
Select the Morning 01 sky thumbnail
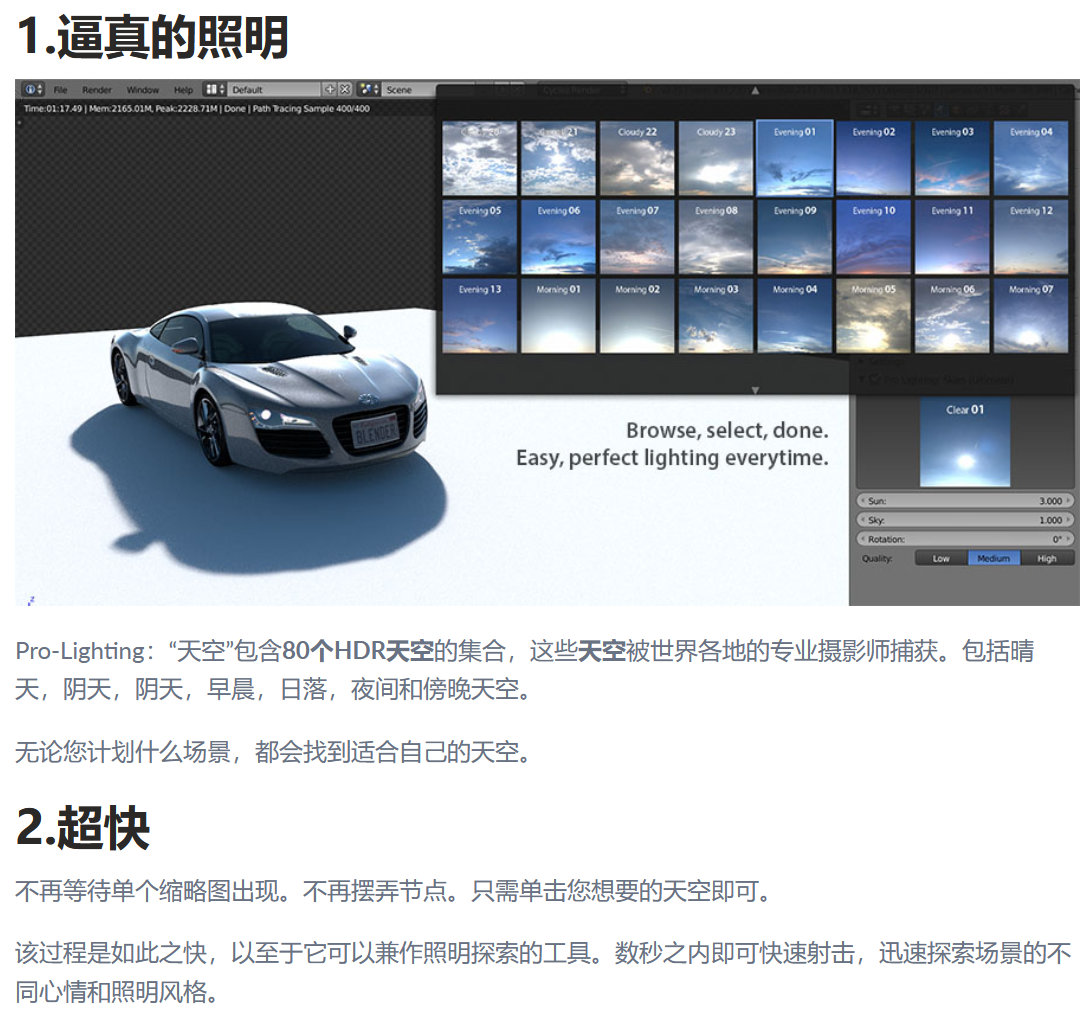(558, 316)
